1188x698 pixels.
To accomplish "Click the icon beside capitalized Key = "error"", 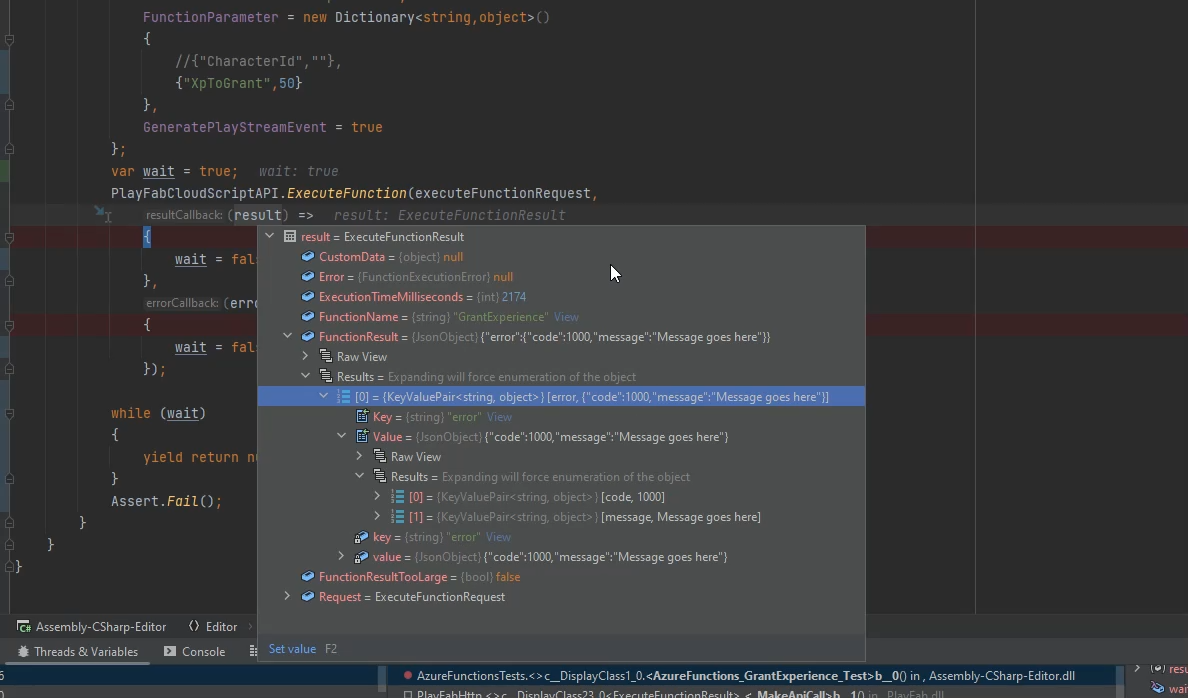I will (362, 417).
